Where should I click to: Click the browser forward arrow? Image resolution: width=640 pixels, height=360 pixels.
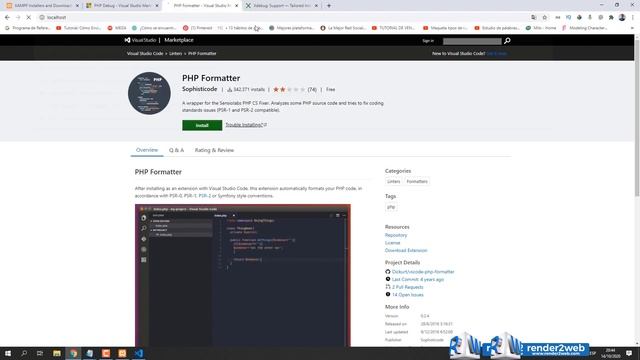coord(18,18)
